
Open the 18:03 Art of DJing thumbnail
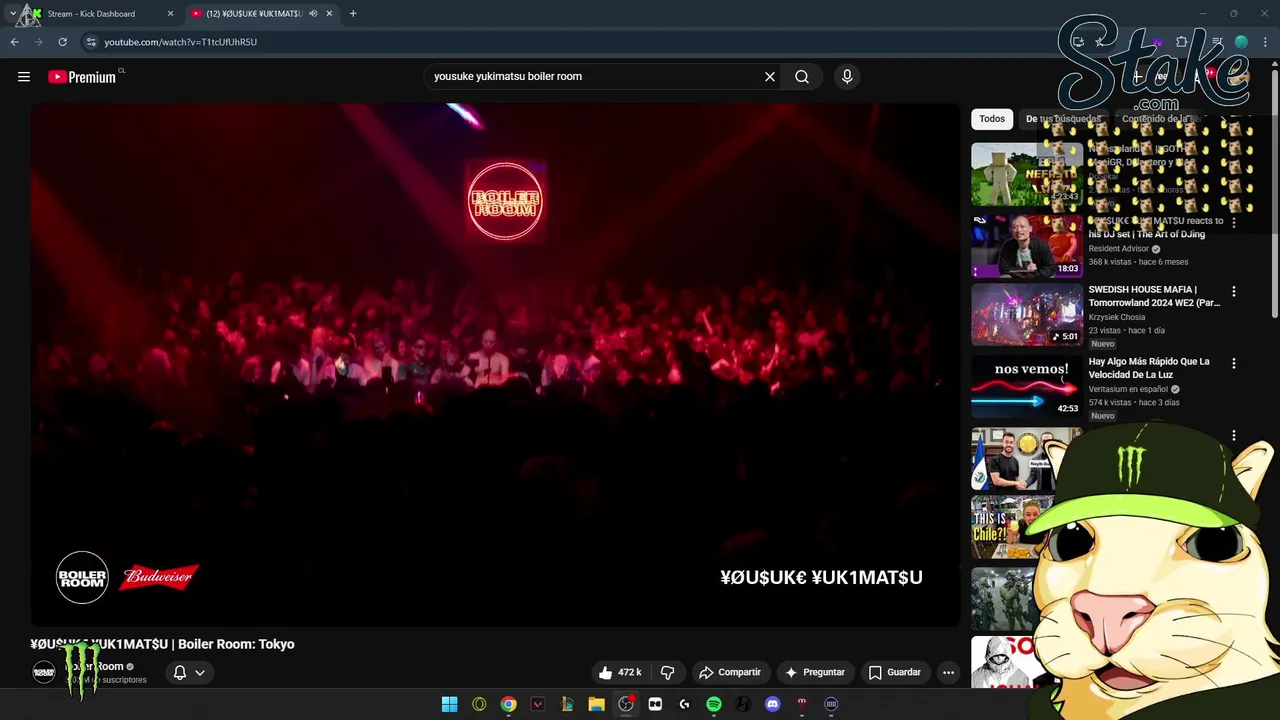[1027, 245]
